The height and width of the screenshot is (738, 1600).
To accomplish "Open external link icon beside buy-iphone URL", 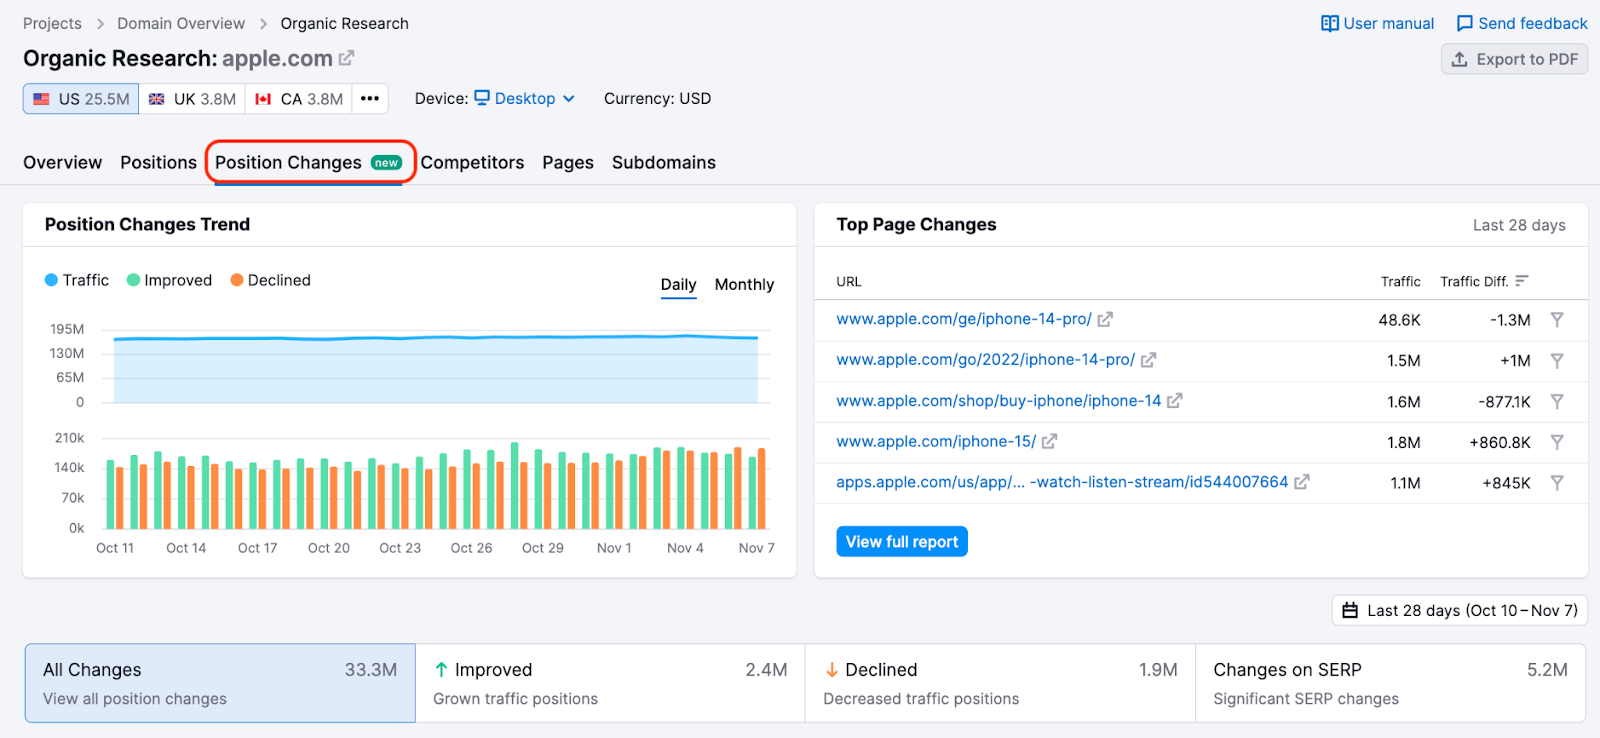I will coord(1175,401).
